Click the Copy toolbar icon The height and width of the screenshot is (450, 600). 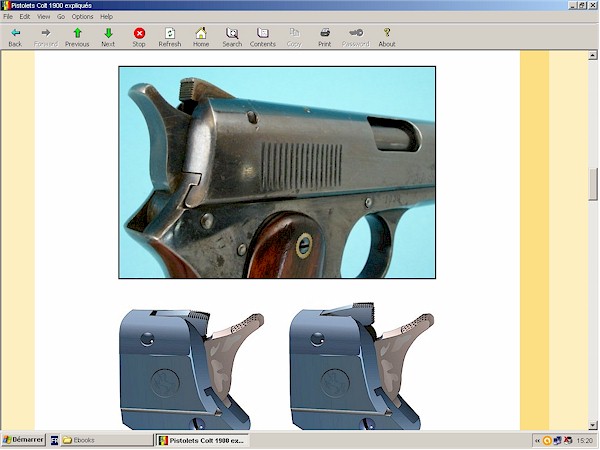pos(294,38)
